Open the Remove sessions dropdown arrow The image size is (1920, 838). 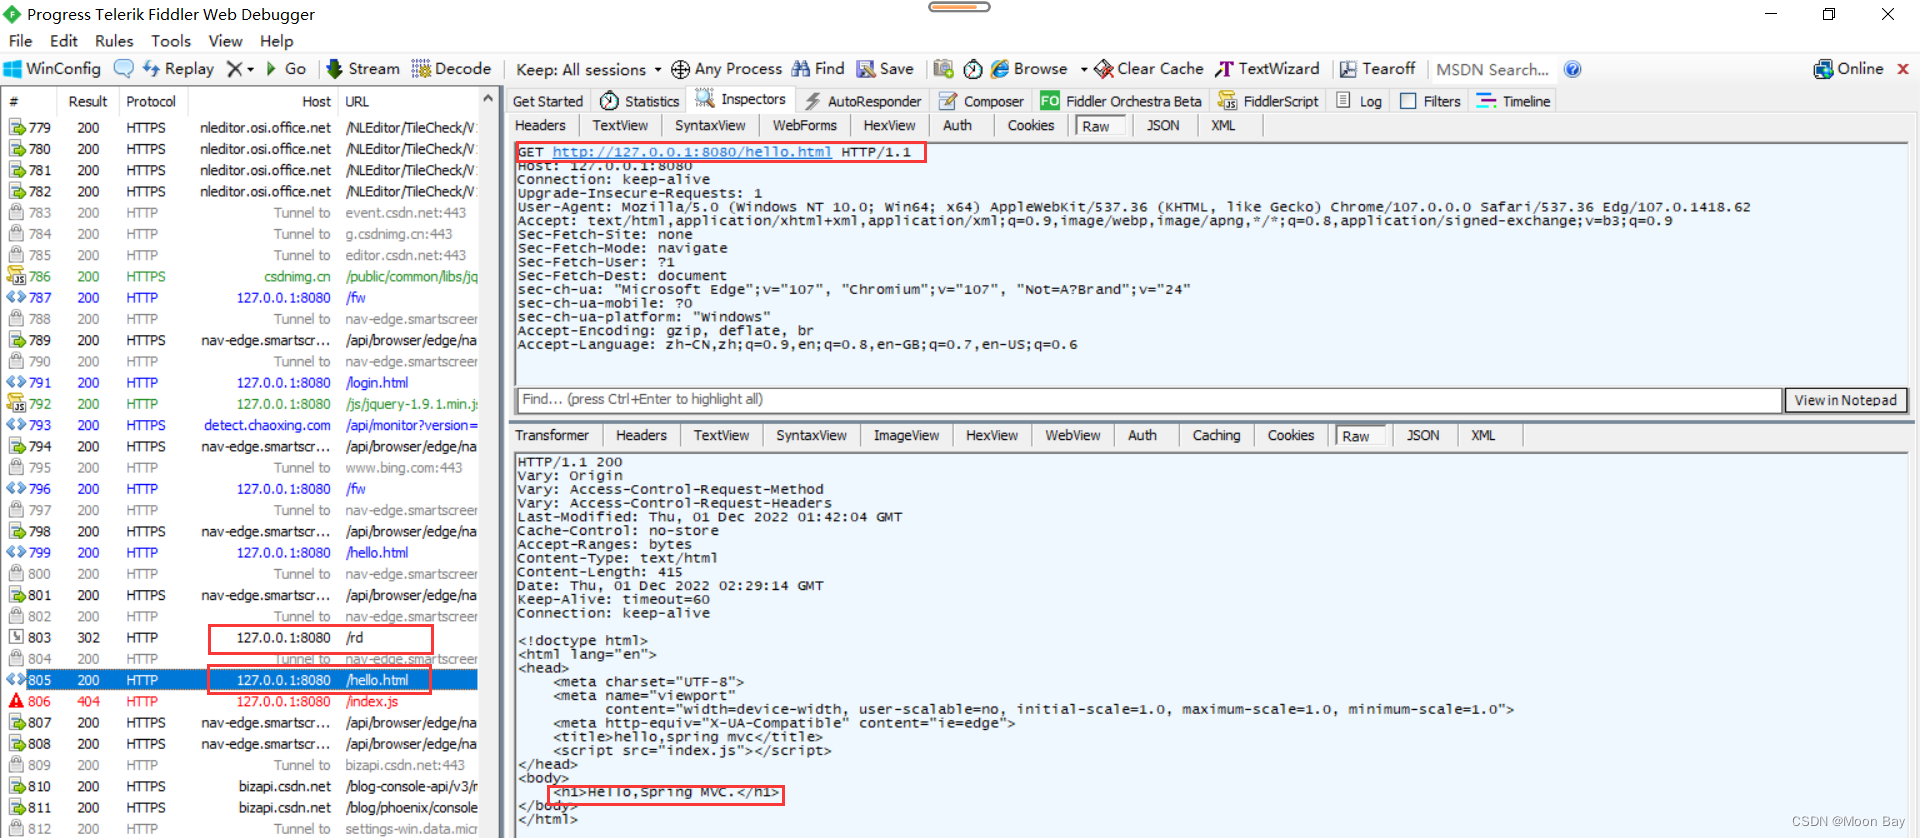[x=250, y=69]
